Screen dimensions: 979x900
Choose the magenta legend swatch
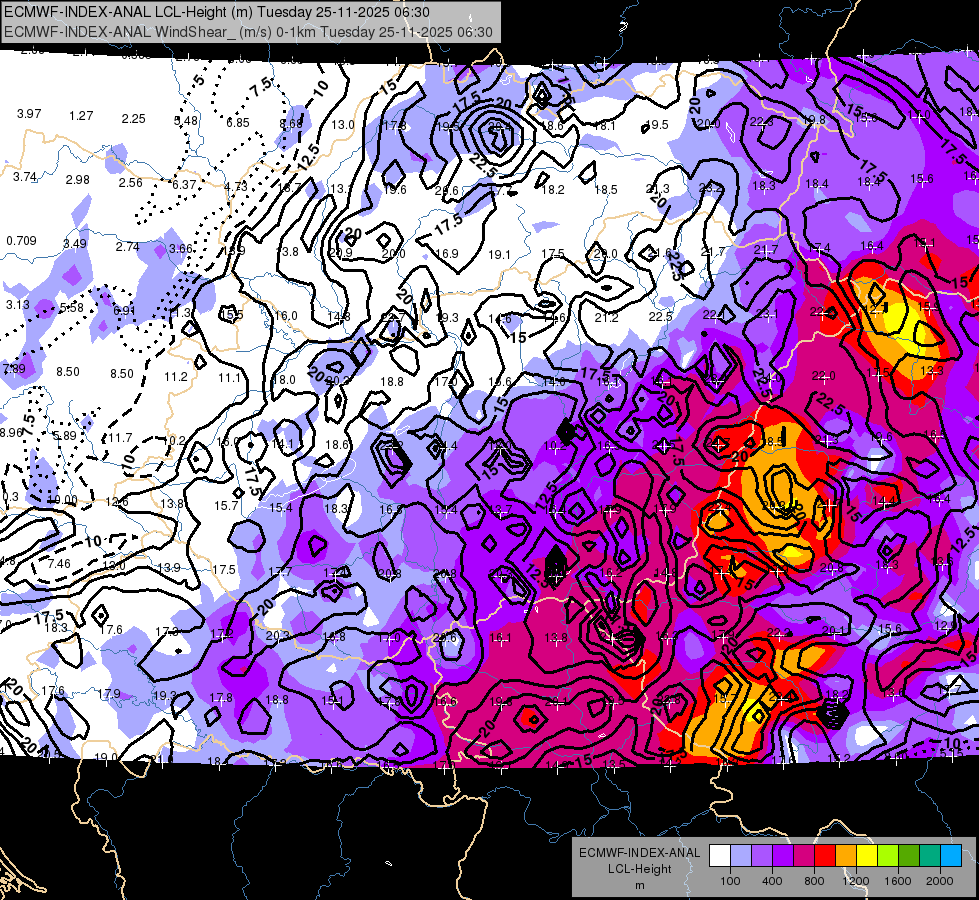coord(804,856)
